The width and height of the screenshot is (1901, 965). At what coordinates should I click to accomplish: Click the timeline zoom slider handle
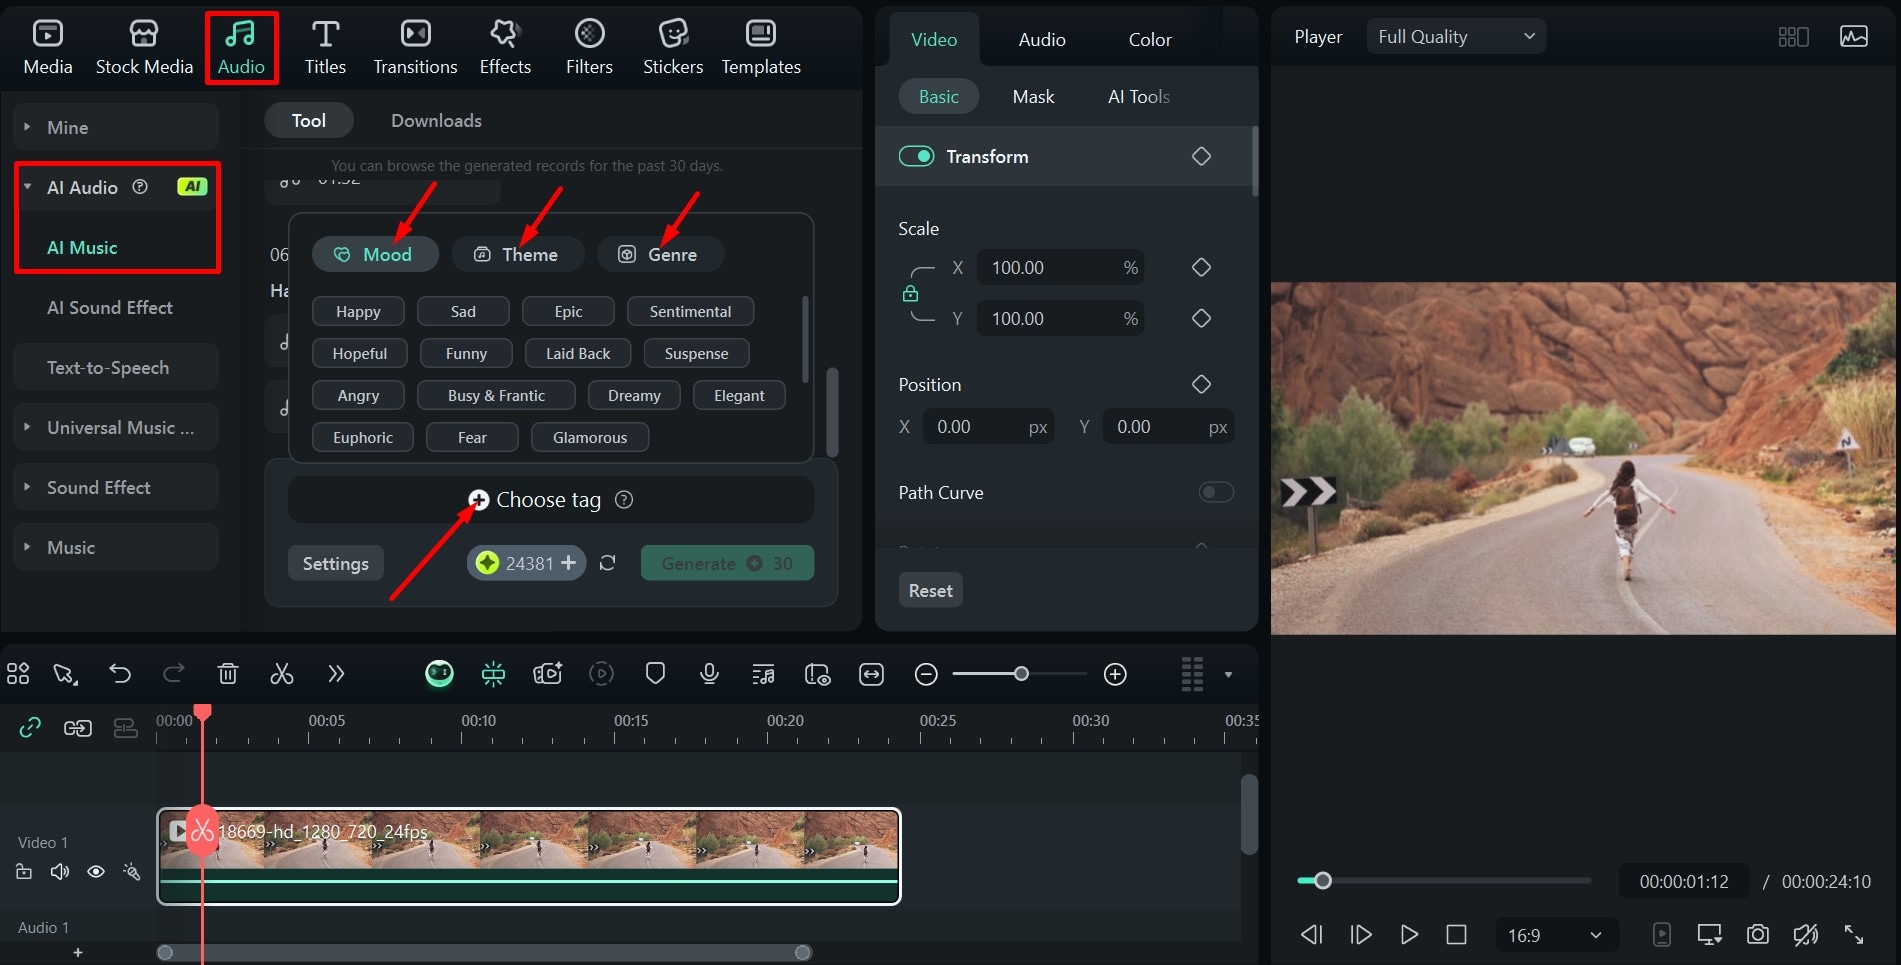[x=1021, y=674]
